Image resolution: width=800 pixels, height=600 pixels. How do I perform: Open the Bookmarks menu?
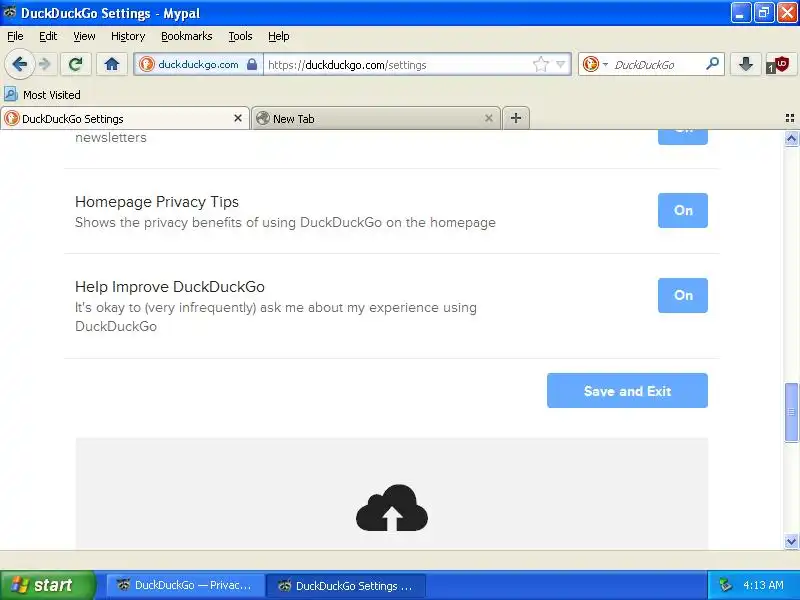pyautogui.click(x=187, y=36)
